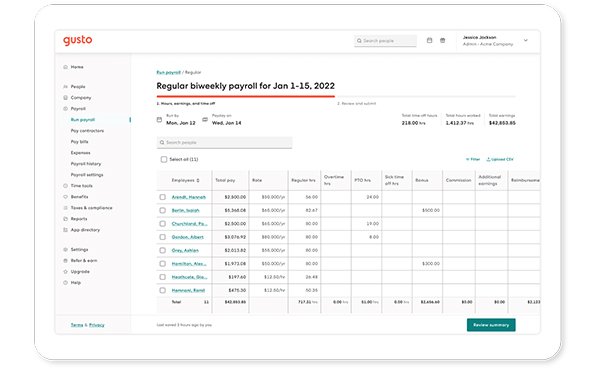600x370 pixels.
Task: Click step 1 Hours, earnings, and time off
Action: (x=186, y=104)
